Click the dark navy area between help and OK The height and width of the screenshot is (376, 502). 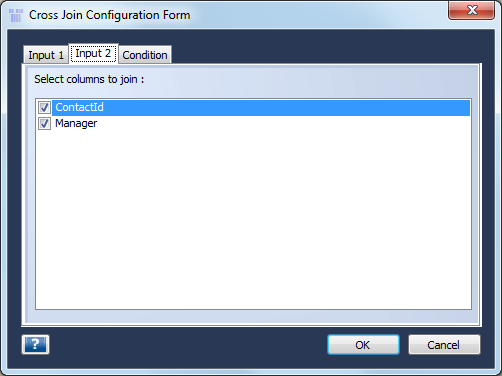coord(188,345)
